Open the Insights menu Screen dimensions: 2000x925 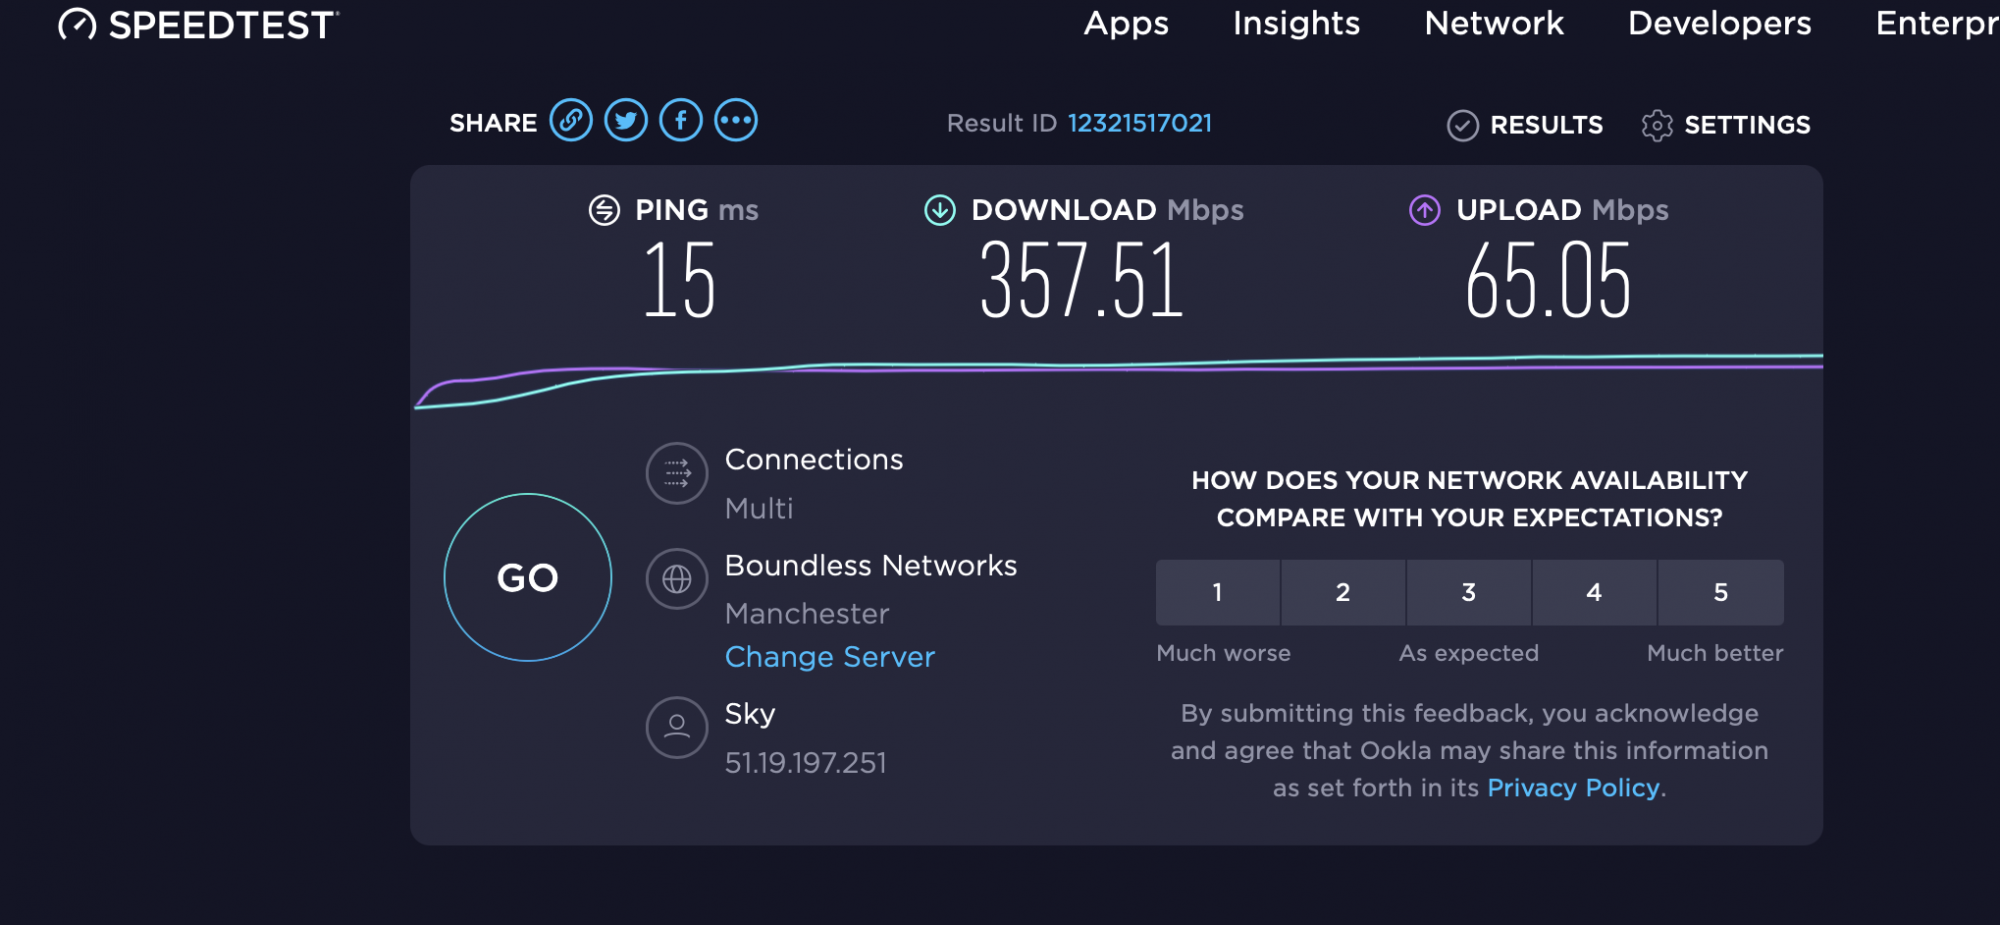1296,24
